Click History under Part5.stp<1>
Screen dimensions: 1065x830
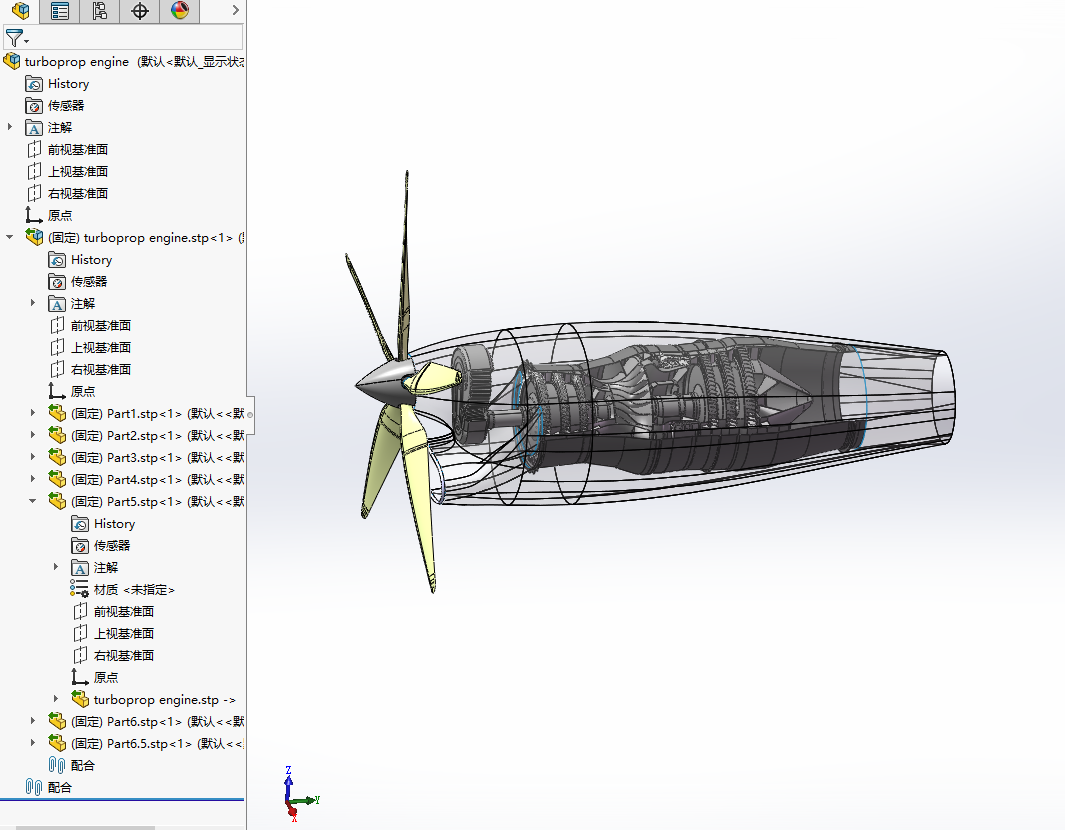[103, 524]
